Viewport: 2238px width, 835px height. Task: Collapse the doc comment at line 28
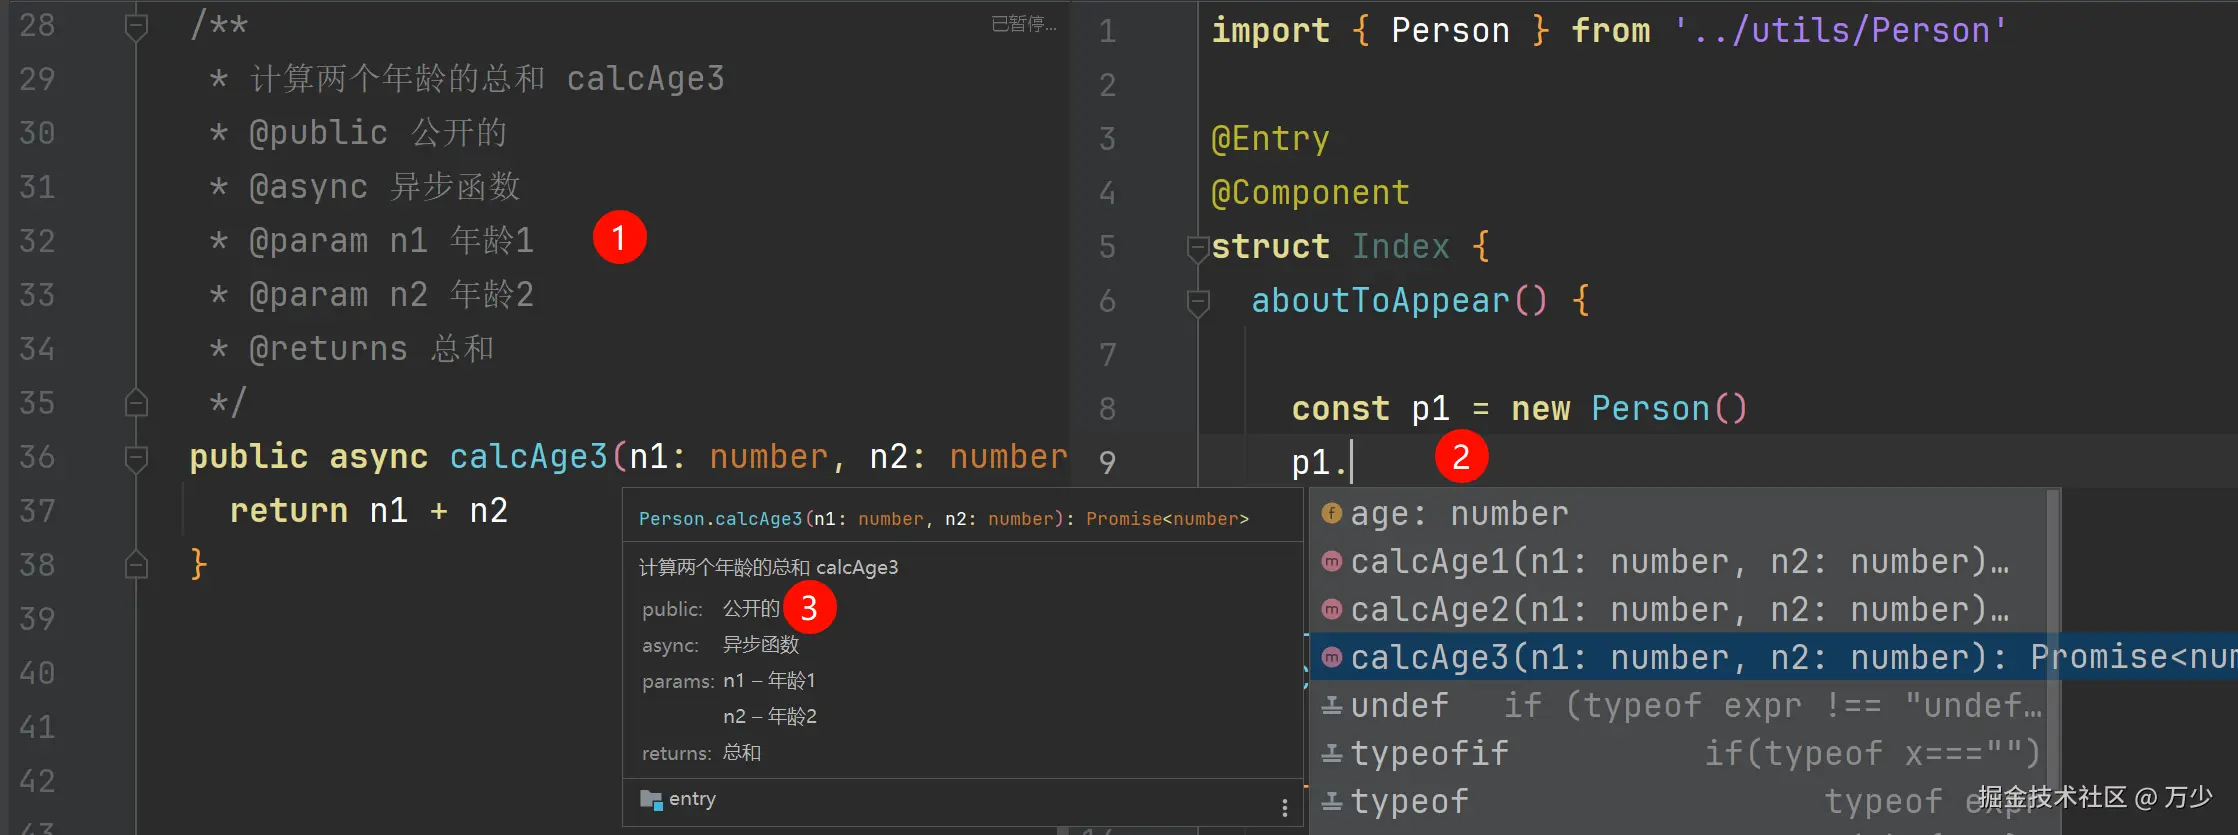[x=136, y=26]
